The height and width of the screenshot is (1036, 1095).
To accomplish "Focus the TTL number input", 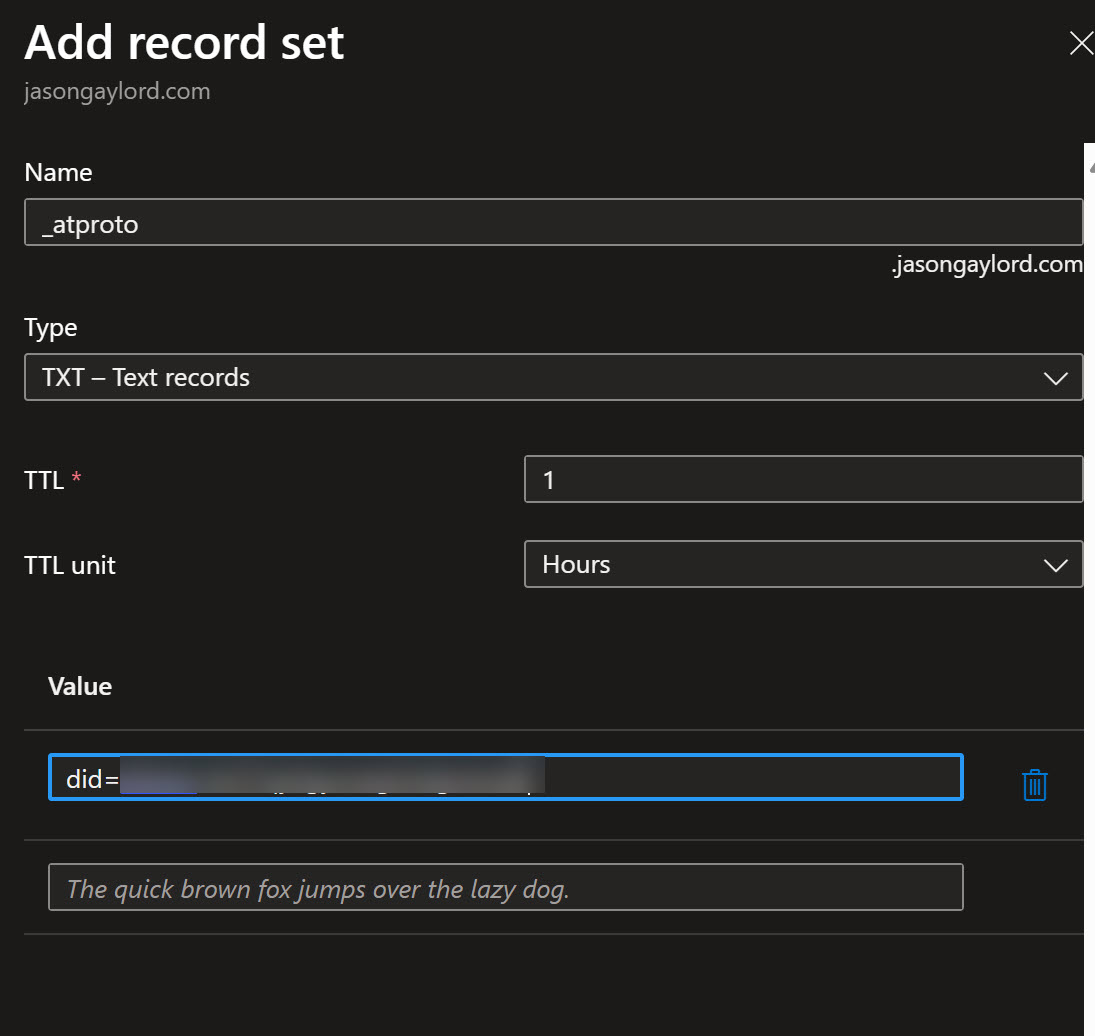I will pyautogui.click(x=802, y=480).
